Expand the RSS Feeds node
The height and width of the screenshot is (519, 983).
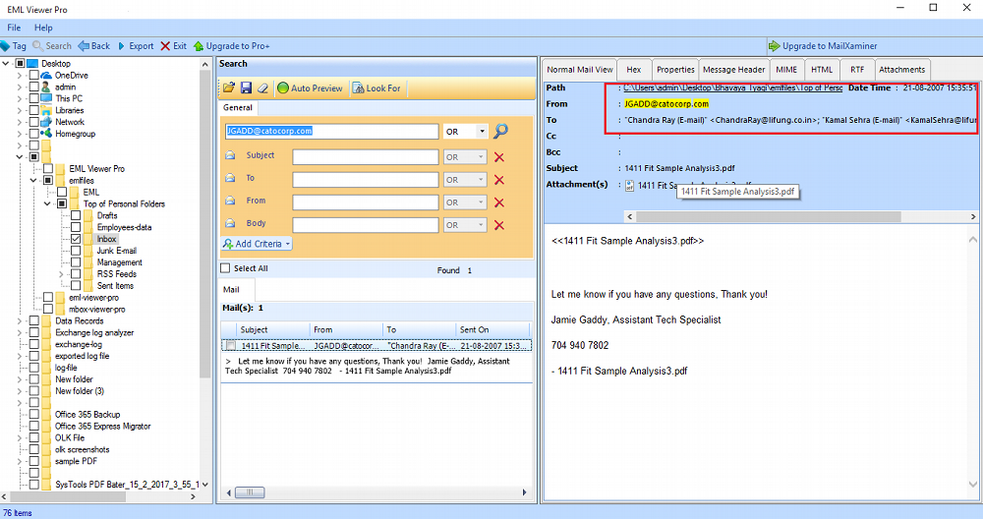[61, 274]
